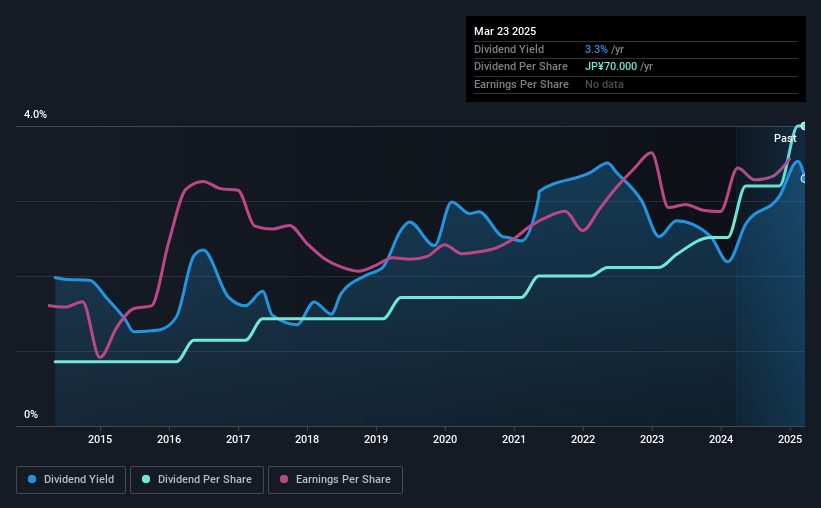Click the 2021 x-axis label
821x508 pixels.
pyautogui.click(x=514, y=439)
